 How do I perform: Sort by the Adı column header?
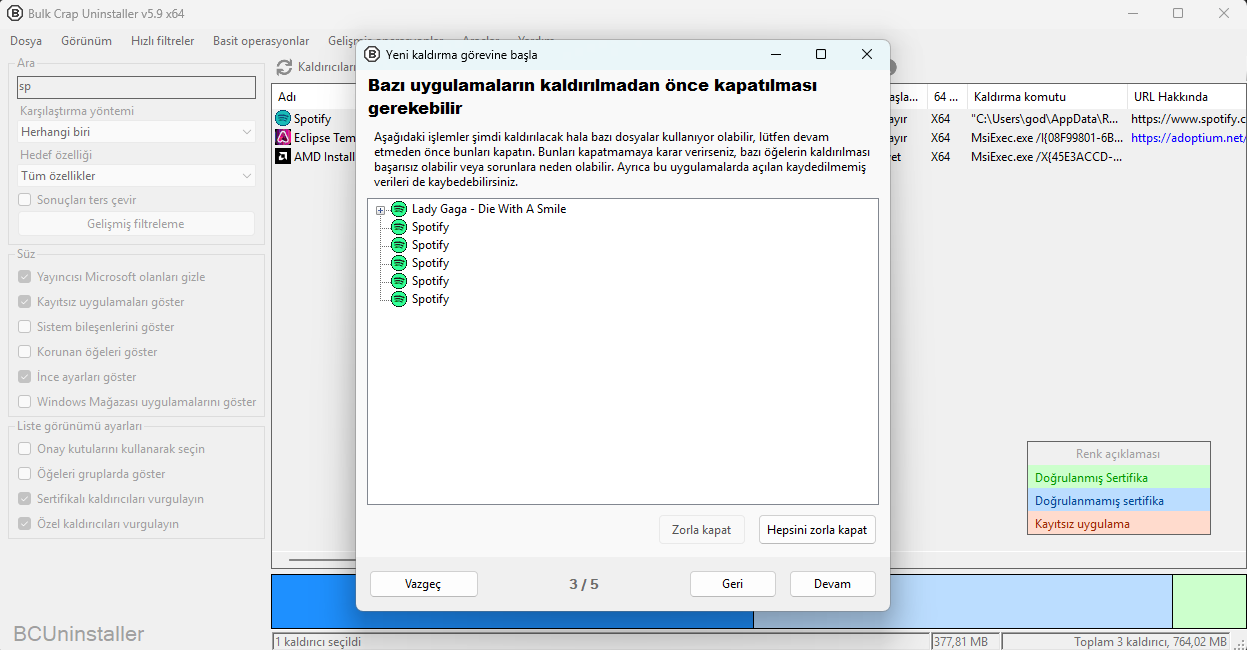click(314, 97)
